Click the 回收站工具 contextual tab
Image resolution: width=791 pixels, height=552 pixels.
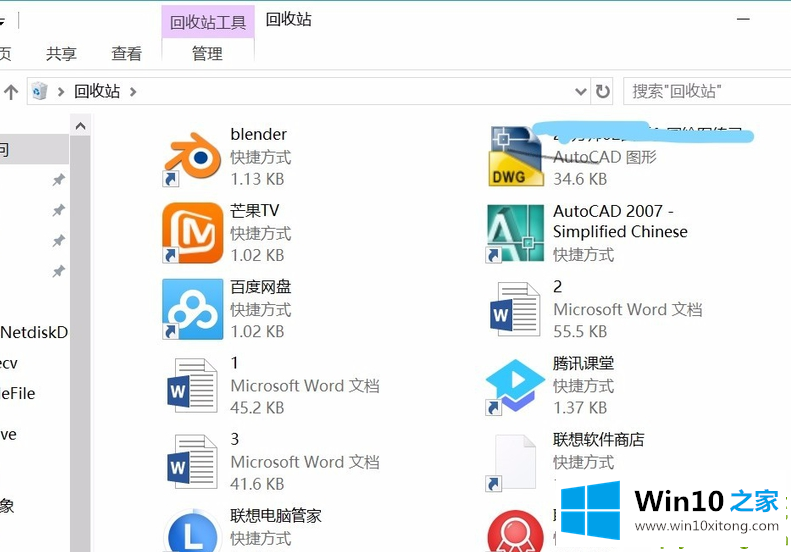(x=208, y=22)
